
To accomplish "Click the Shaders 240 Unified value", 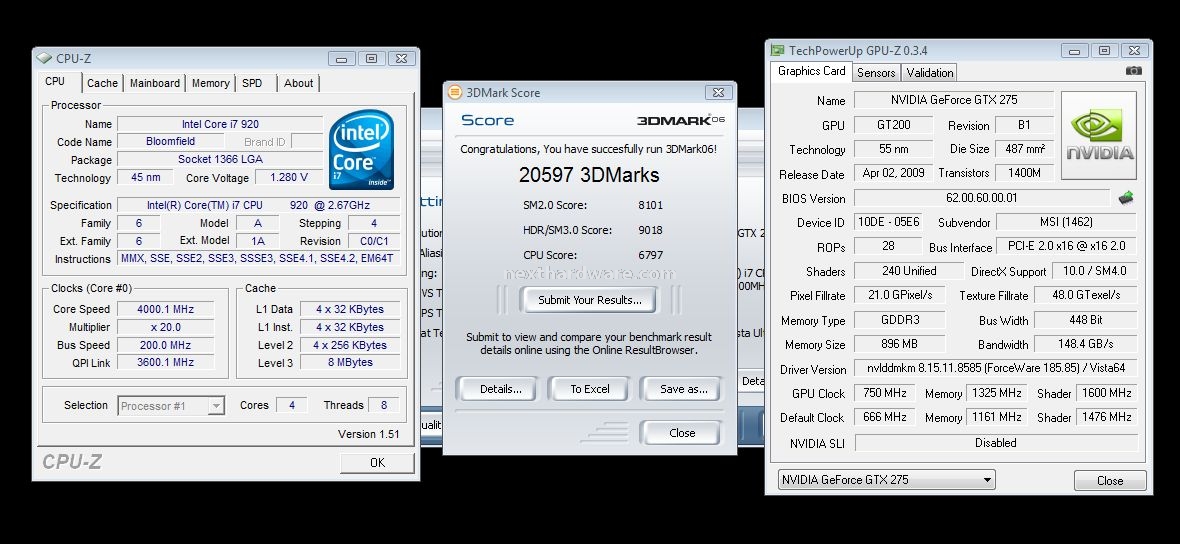I will click(x=908, y=271).
